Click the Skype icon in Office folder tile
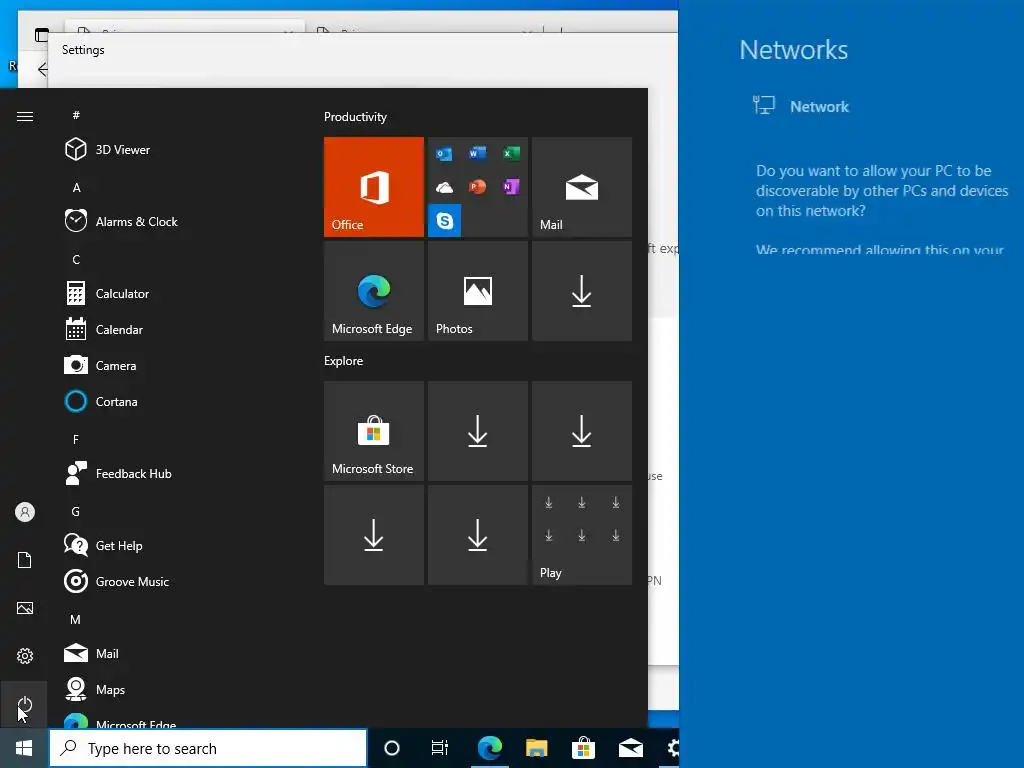 445,221
